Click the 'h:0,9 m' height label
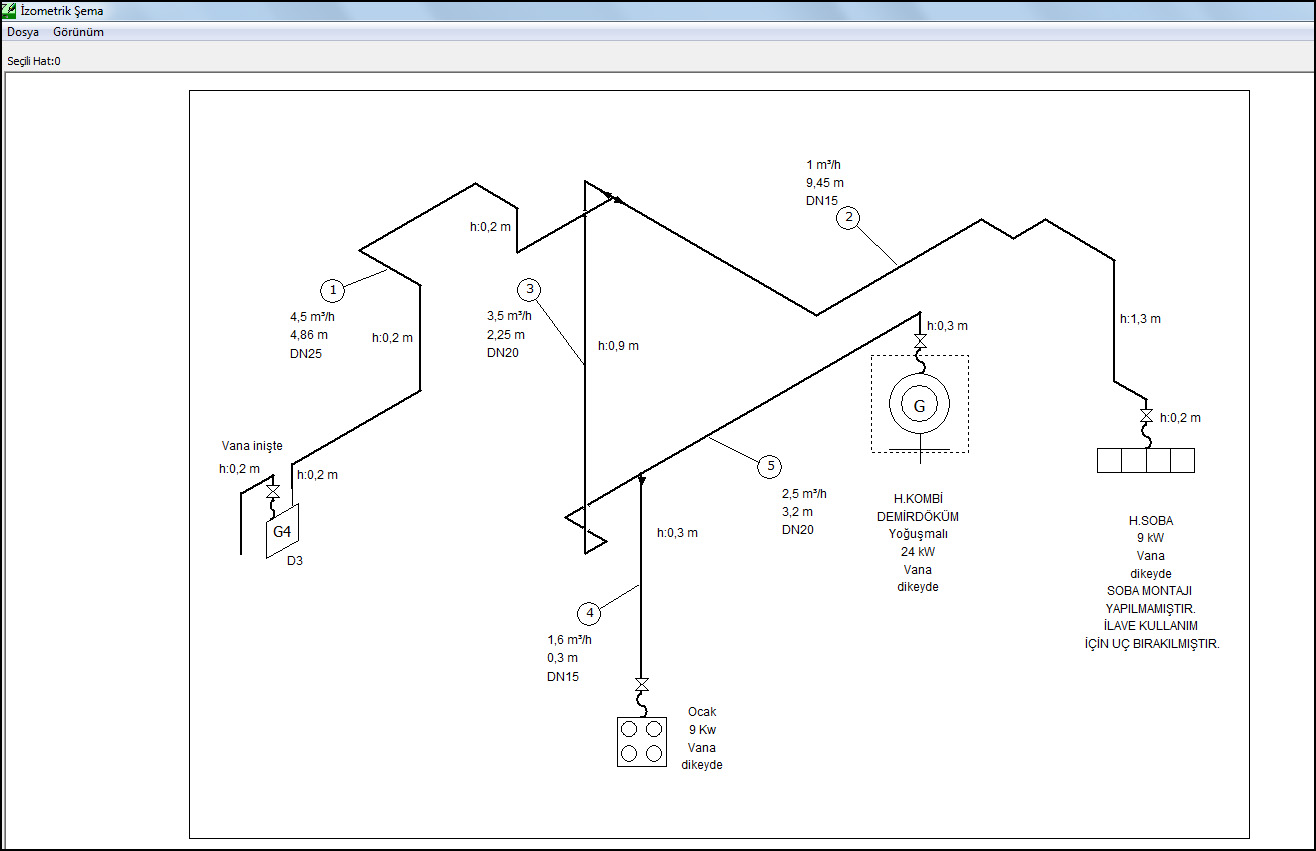This screenshot has height=851, width=1316. click(618, 346)
